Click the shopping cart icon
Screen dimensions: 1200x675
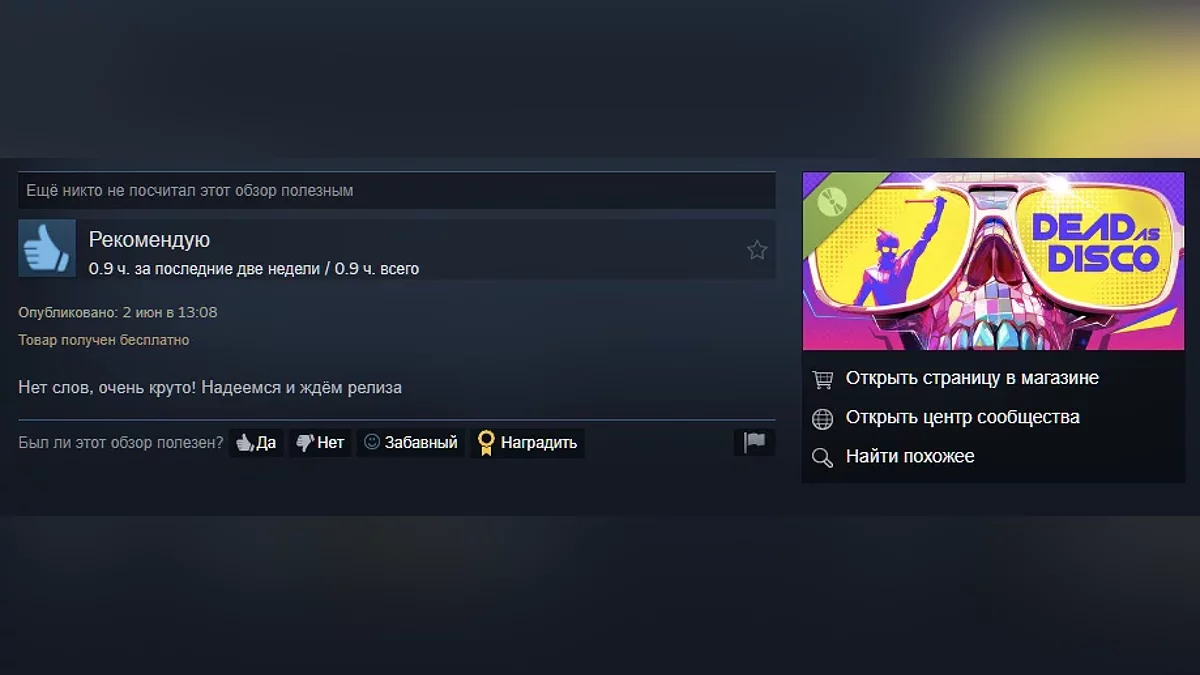(822, 379)
